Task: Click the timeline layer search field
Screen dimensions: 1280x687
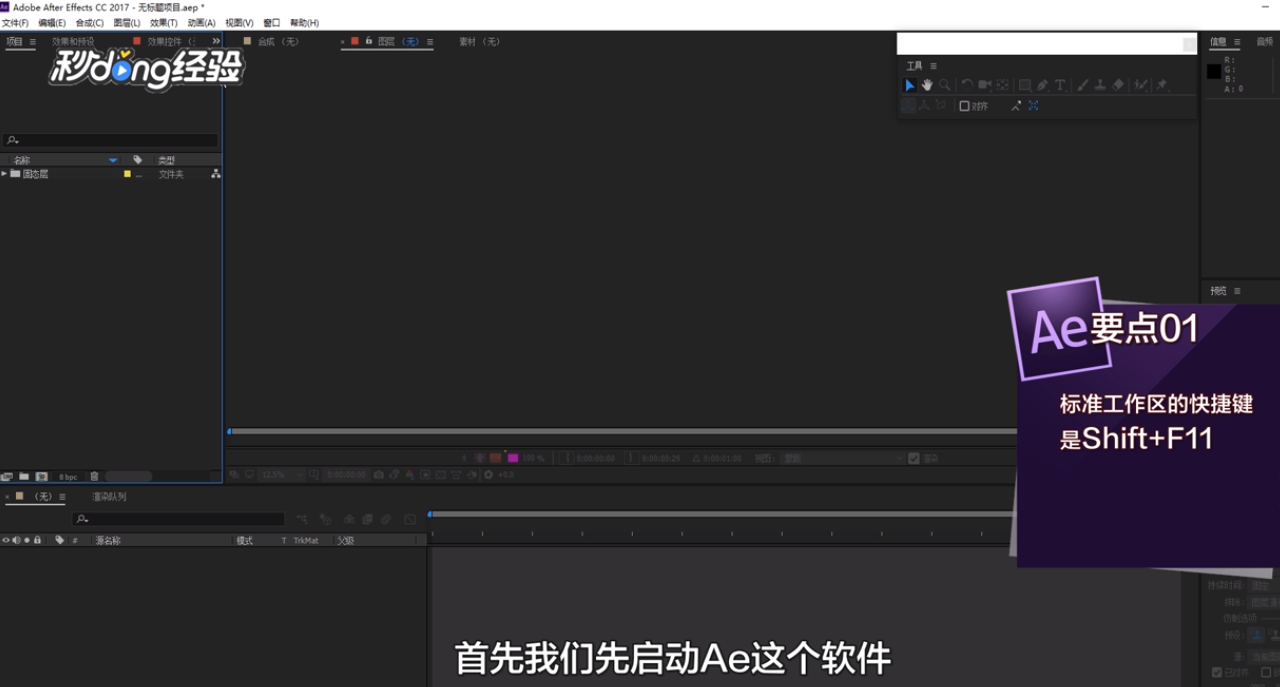Action: 178,519
